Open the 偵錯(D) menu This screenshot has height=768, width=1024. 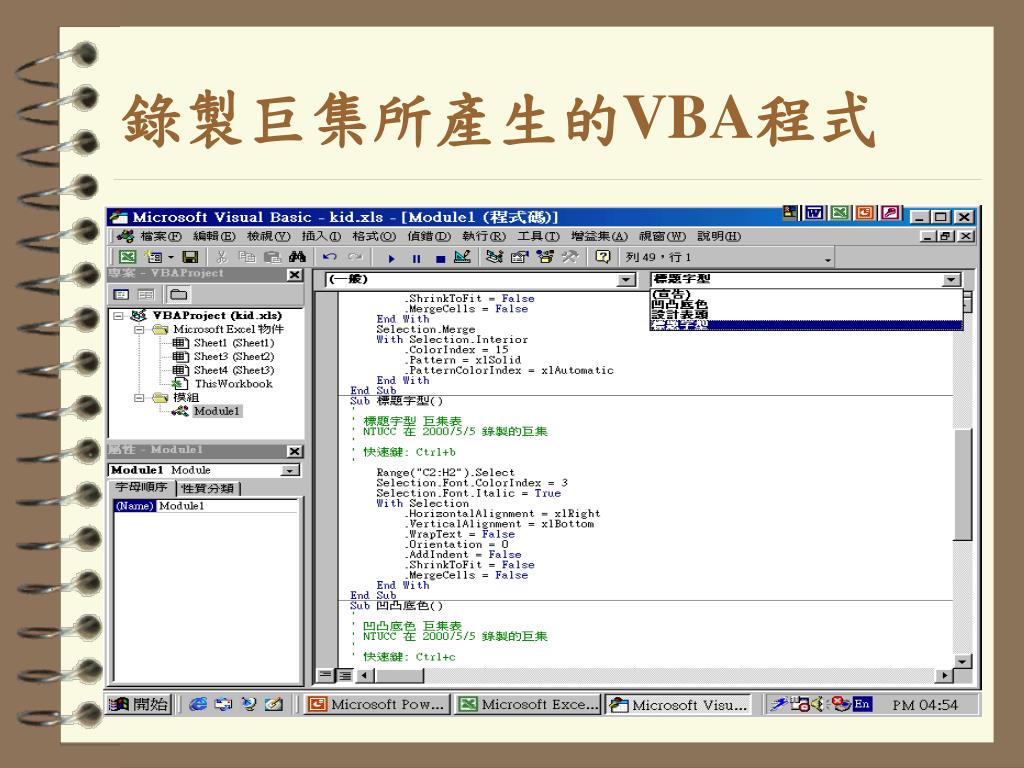[x=429, y=236]
